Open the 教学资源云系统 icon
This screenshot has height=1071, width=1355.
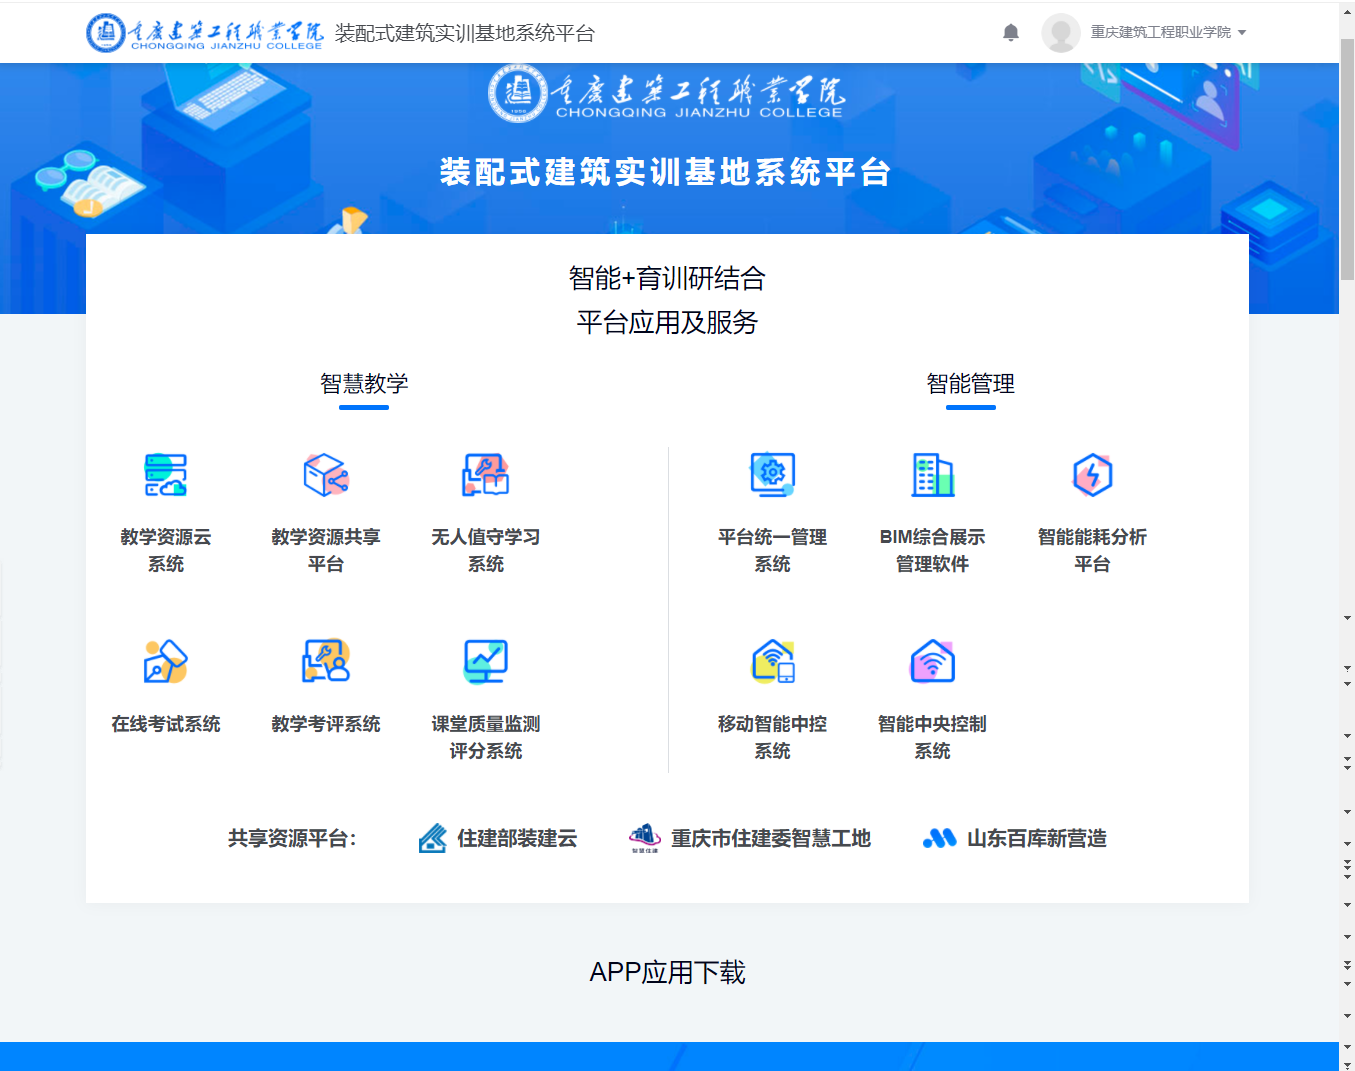coord(166,475)
